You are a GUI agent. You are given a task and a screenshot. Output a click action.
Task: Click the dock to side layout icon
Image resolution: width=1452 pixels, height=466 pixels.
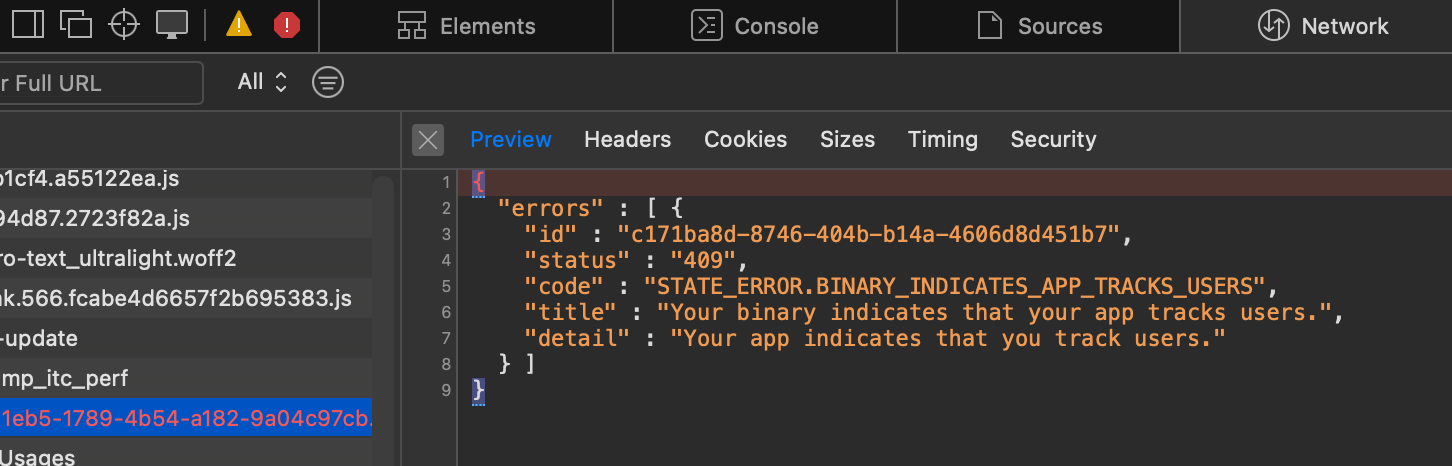tap(27, 24)
